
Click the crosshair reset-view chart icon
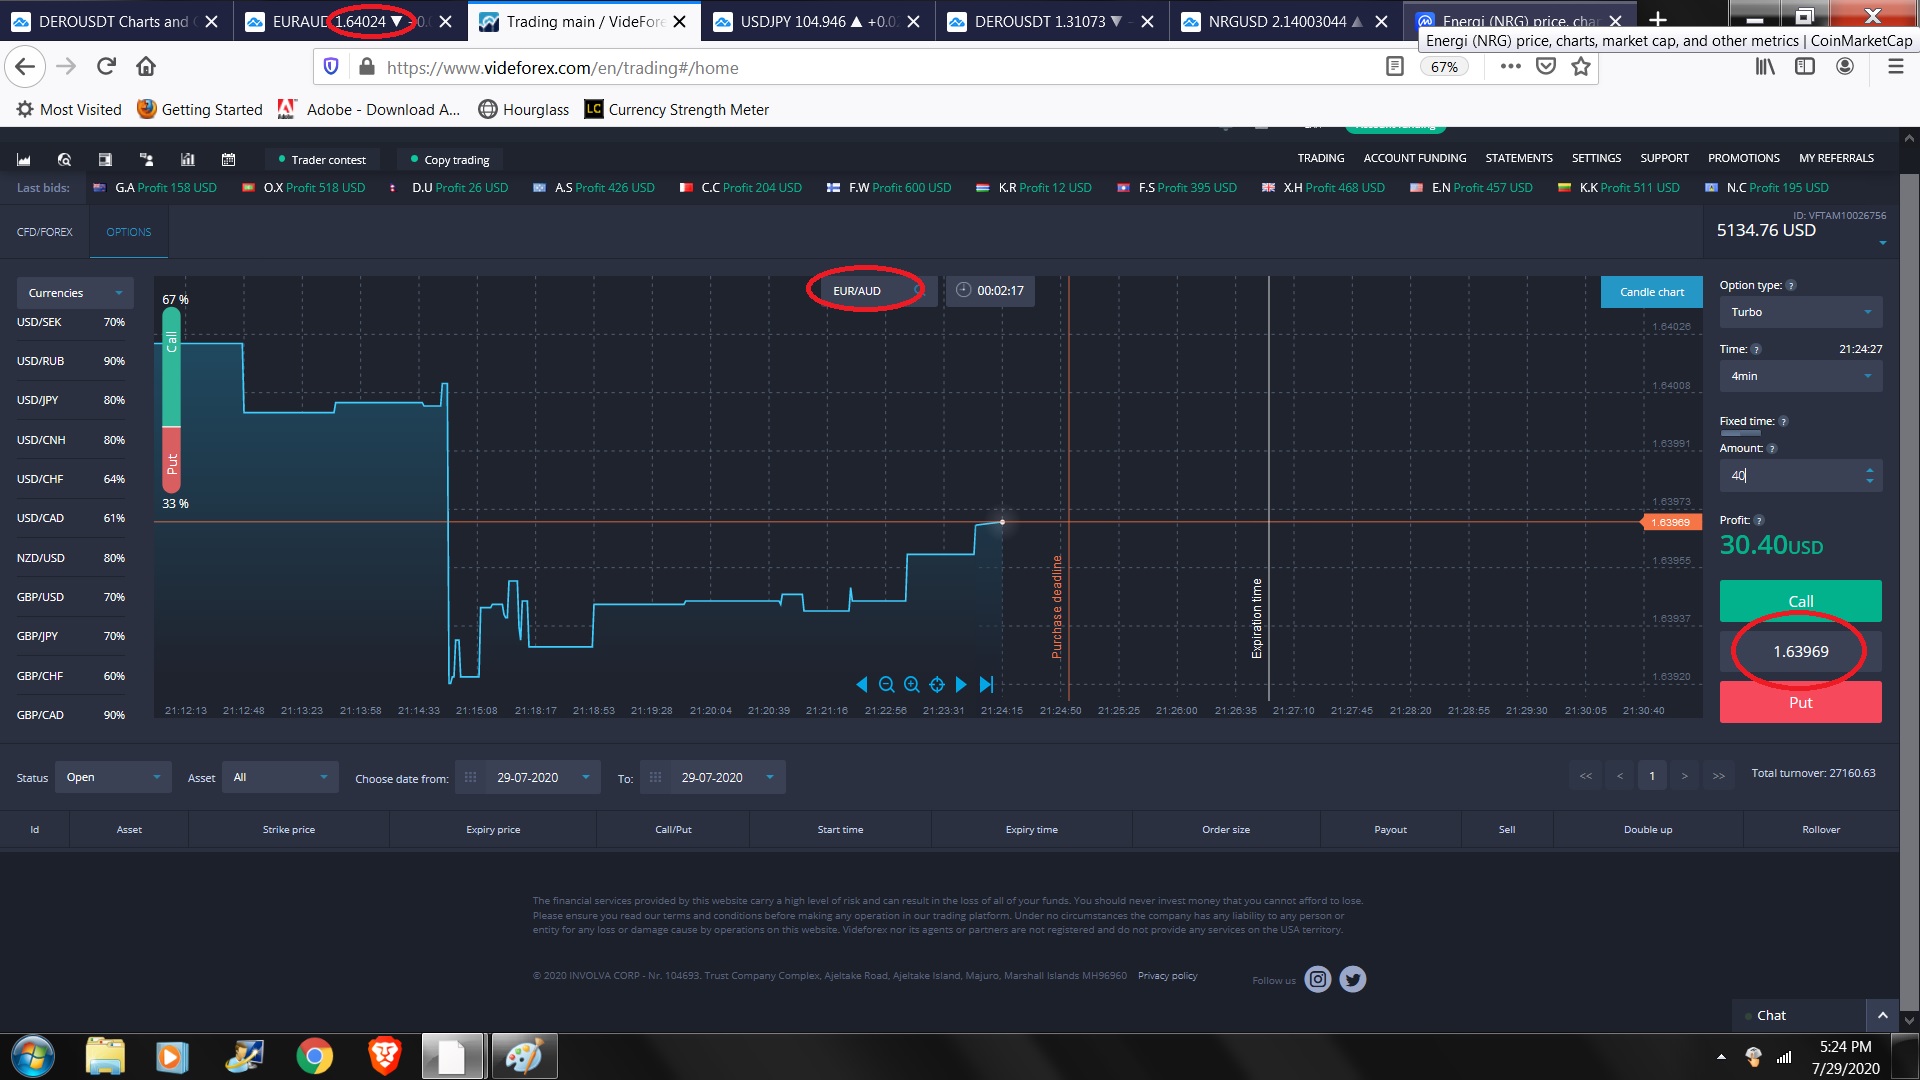(x=937, y=685)
